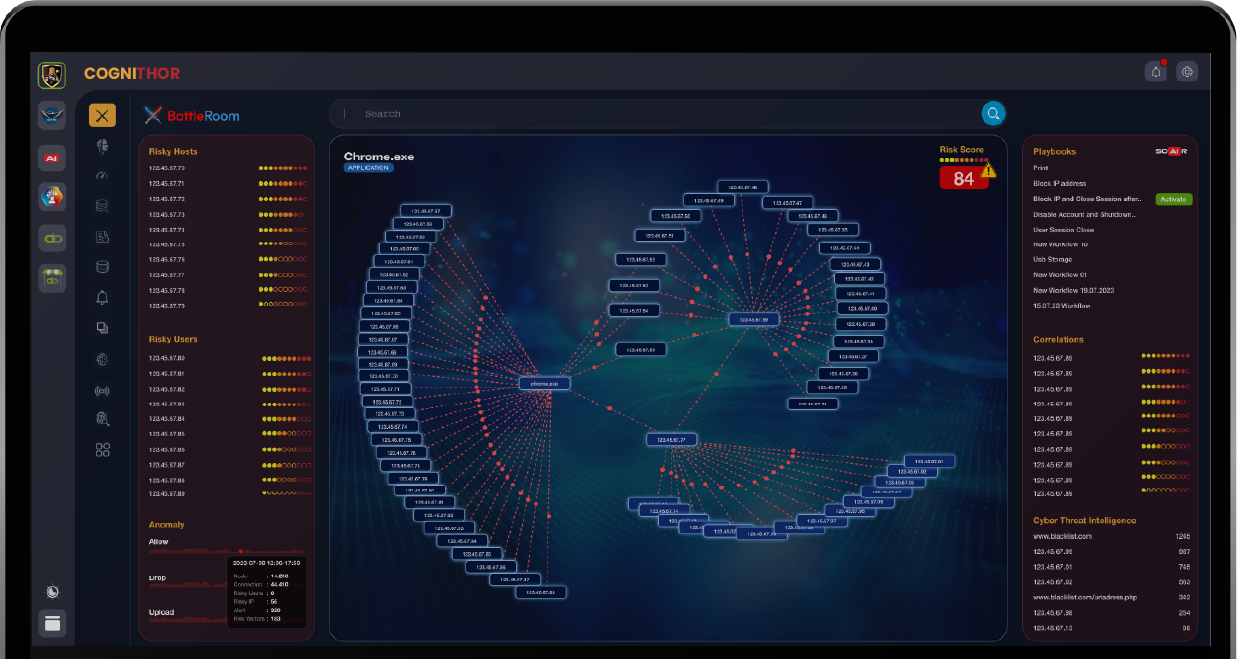Open settings gear in top bar
Image resolution: width=1237 pixels, height=660 pixels.
click(x=1187, y=71)
